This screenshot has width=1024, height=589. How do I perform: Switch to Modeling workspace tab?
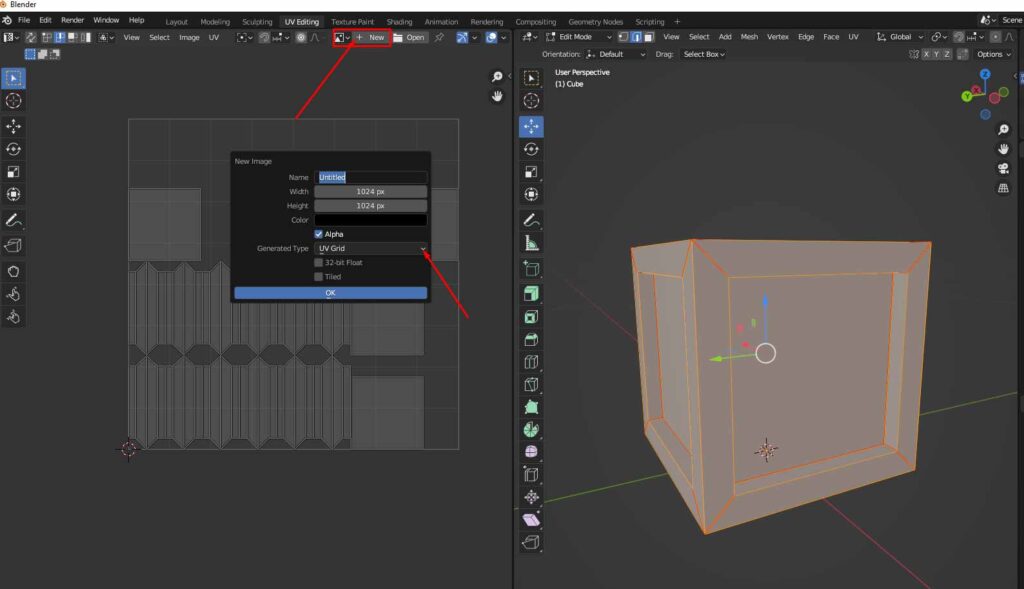[215, 22]
